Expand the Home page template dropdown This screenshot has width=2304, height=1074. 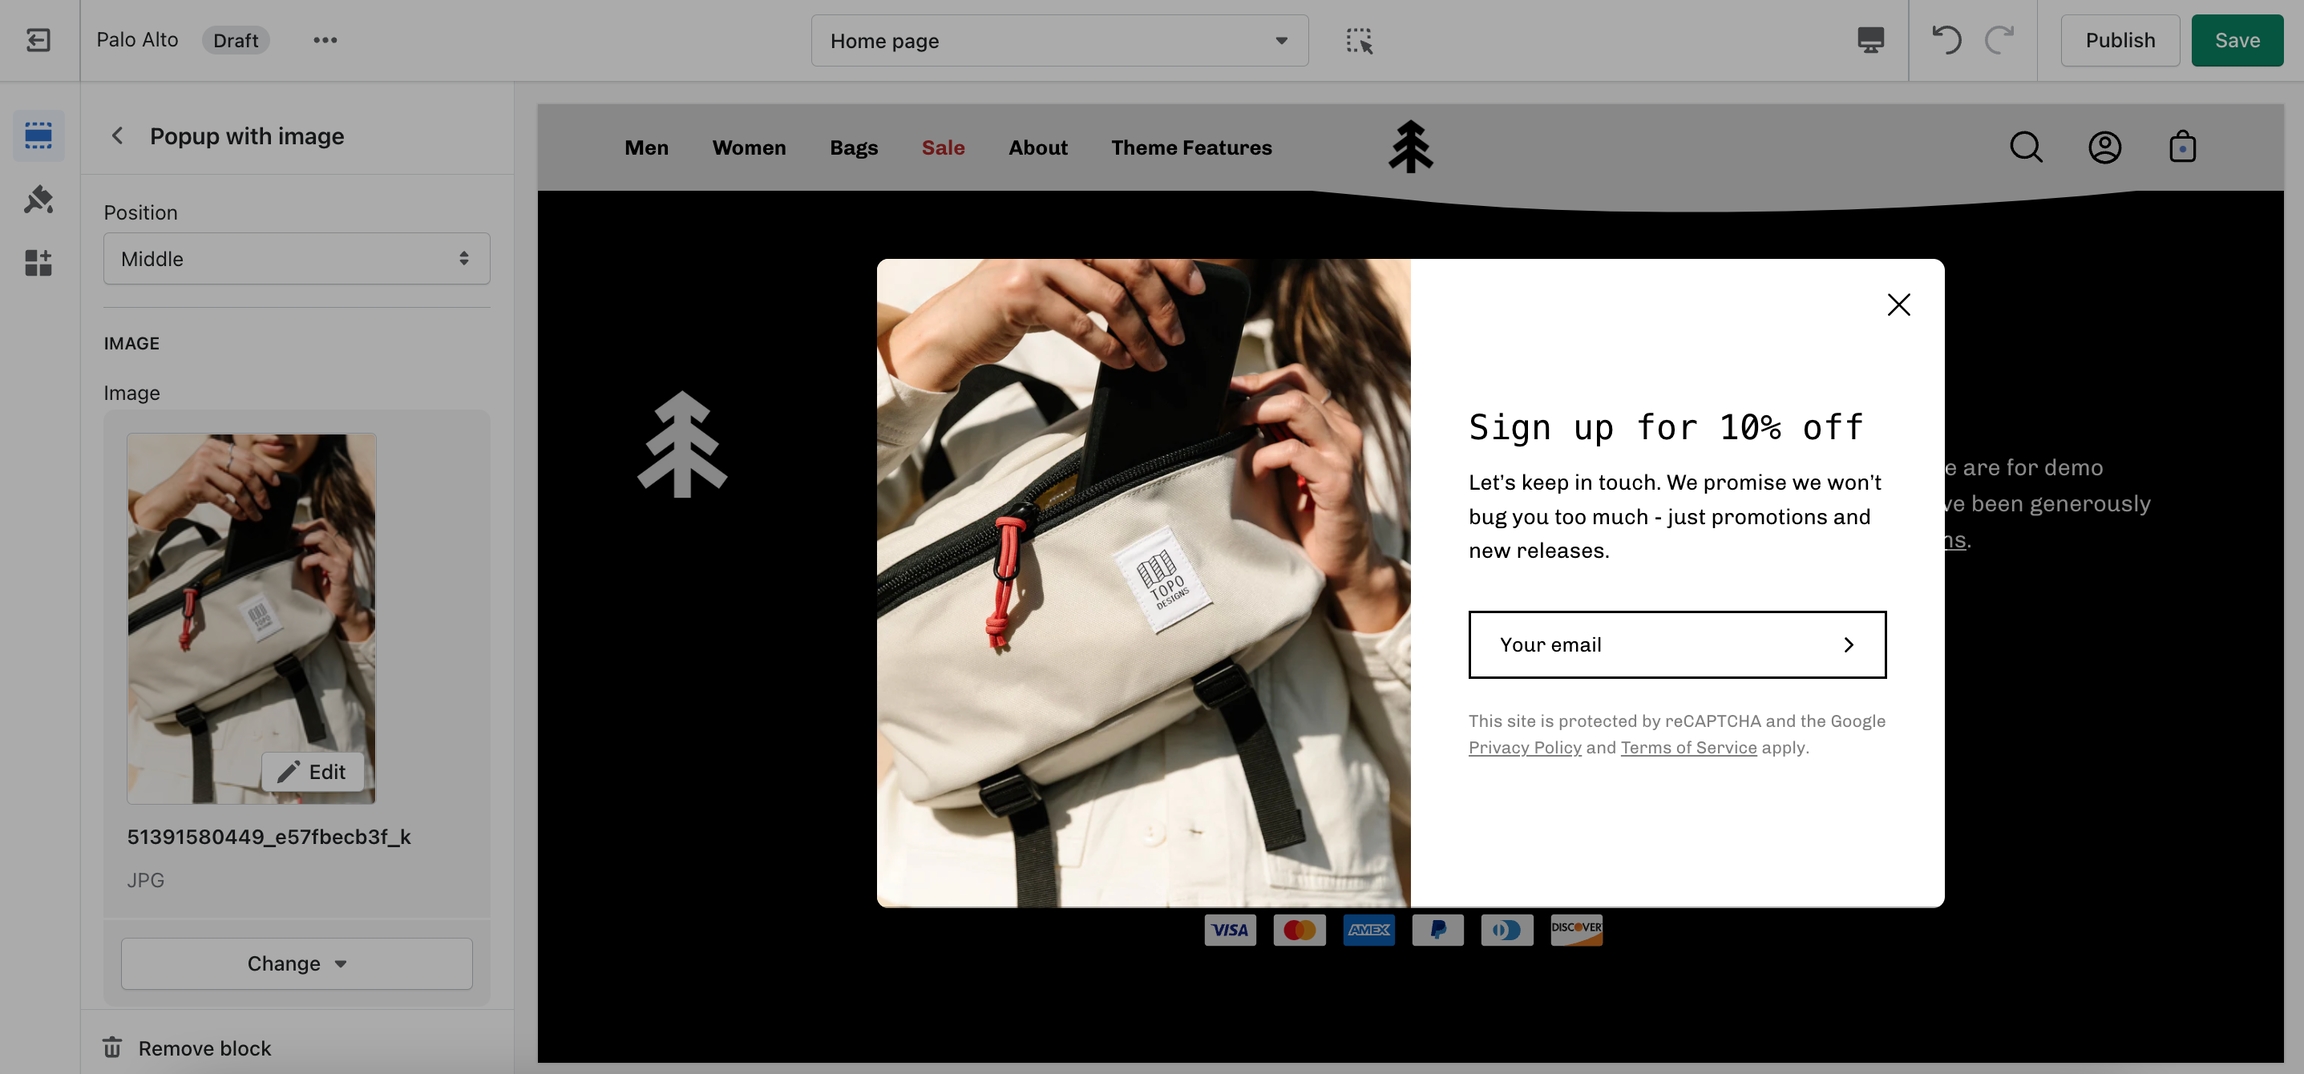pyautogui.click(x=1059, y=41)
